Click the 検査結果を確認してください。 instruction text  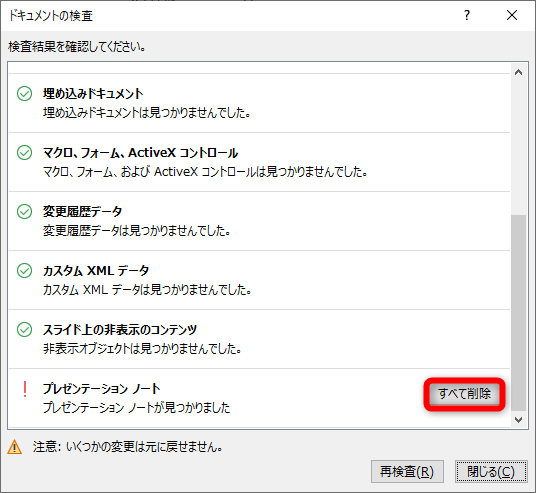(77, 46)
